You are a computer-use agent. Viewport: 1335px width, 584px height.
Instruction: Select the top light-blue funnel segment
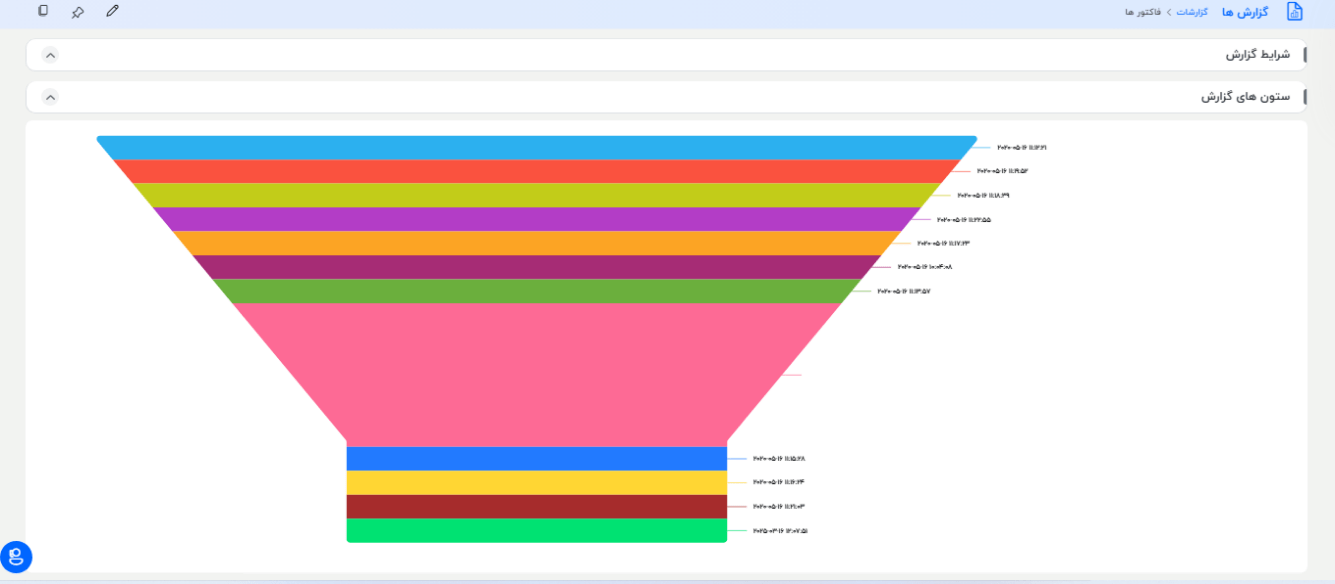[536, 147]
